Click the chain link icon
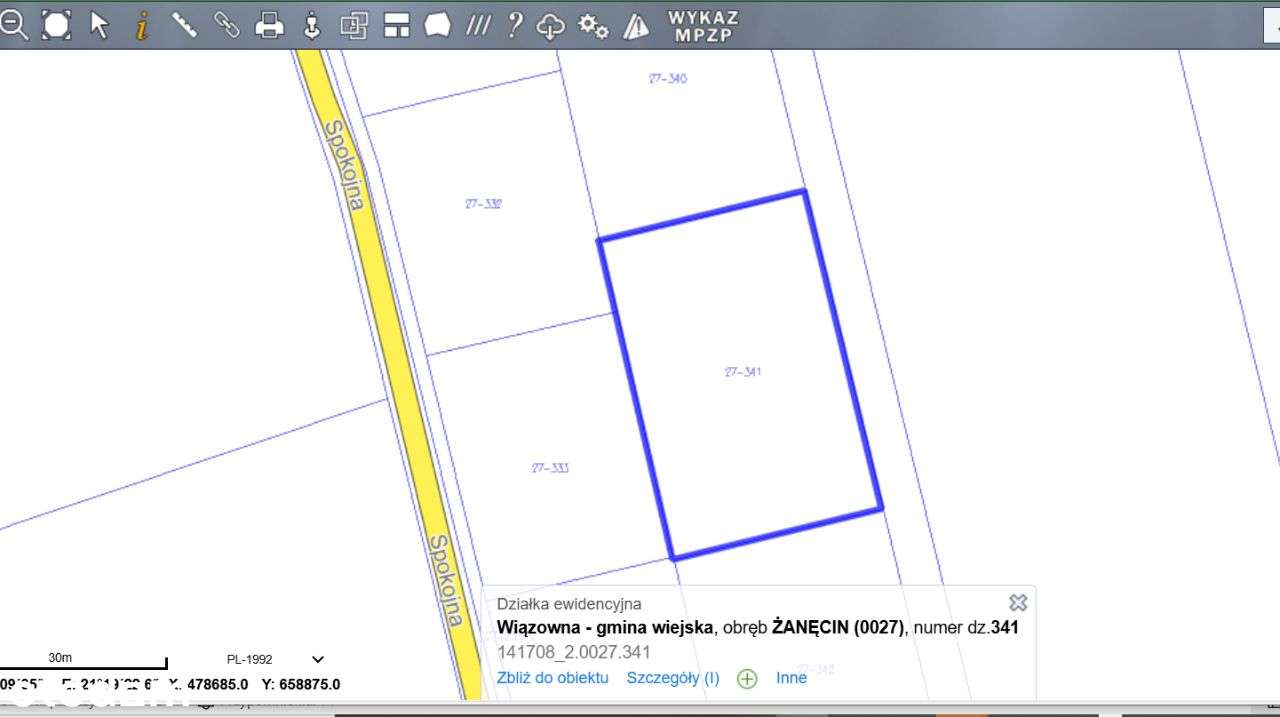This screenshot has width=1280, height=717. click(x=227, y=25)
